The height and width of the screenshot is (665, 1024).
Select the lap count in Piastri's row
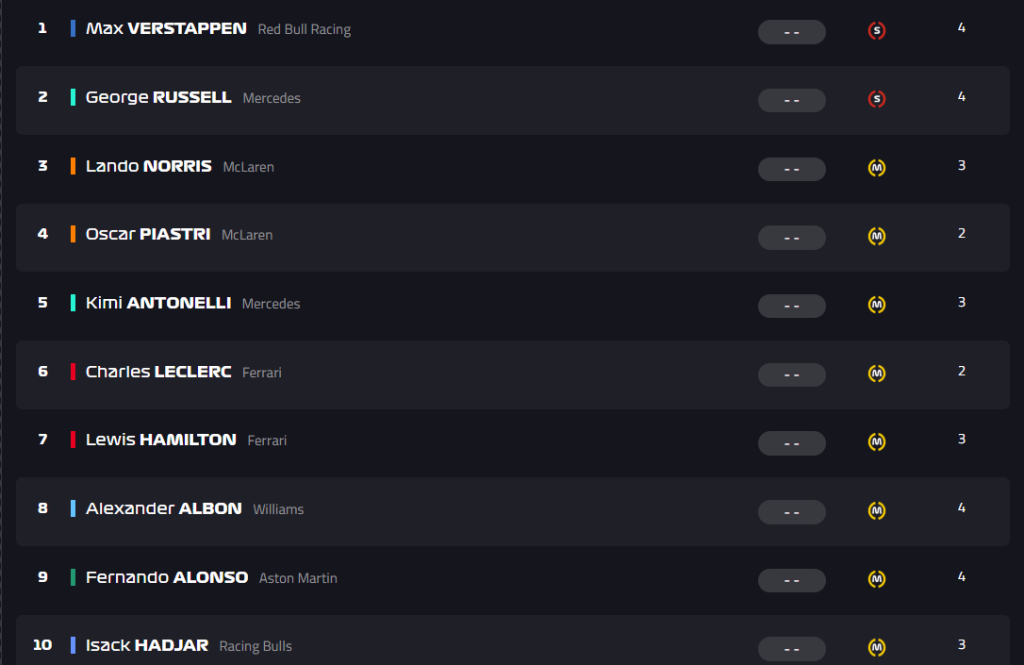tap(961, 233)
